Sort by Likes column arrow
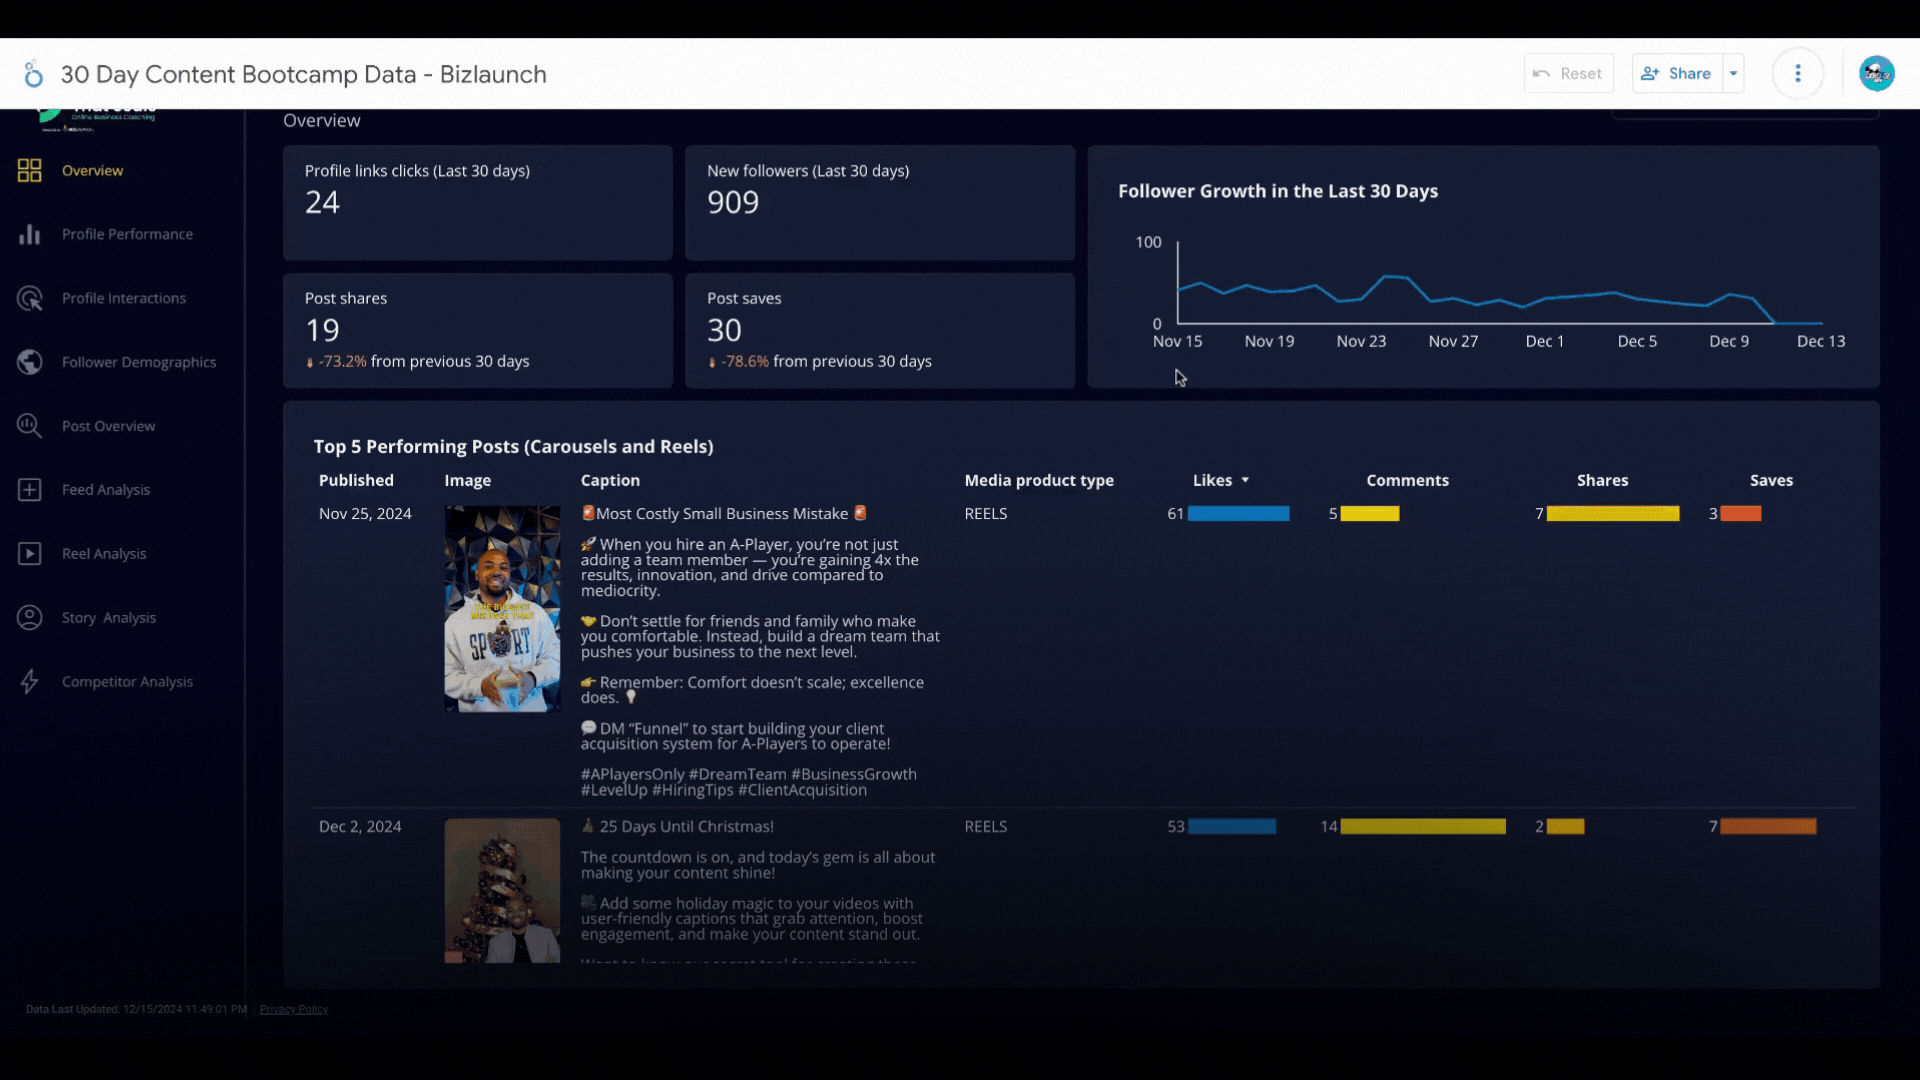The image size is (1920, 1080). click(1245, 481)
